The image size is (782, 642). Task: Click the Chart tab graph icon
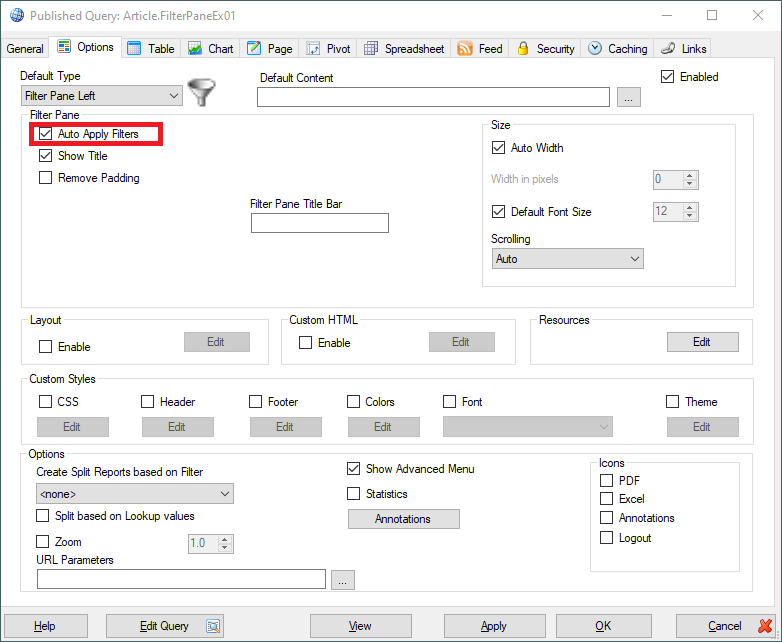click(x=195, y=48)
